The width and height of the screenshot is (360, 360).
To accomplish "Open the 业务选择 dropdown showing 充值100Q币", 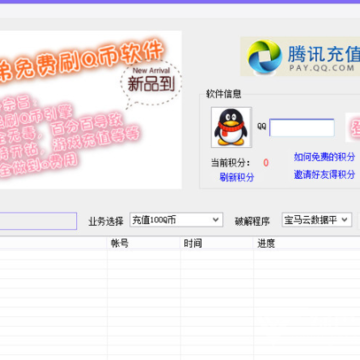I will click(176, 220).
